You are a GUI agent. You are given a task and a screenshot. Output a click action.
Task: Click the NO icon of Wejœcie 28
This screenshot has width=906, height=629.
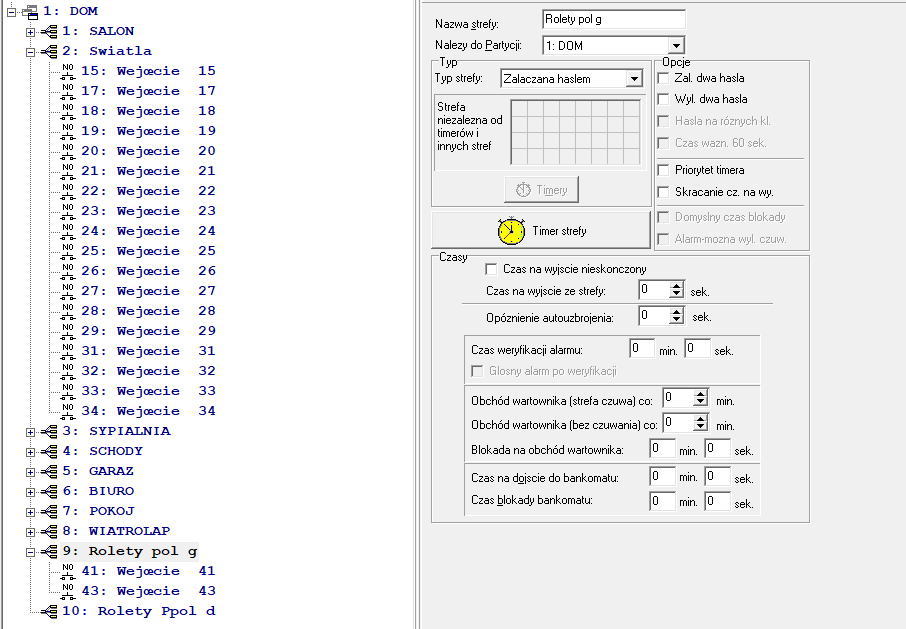[68, 311]
